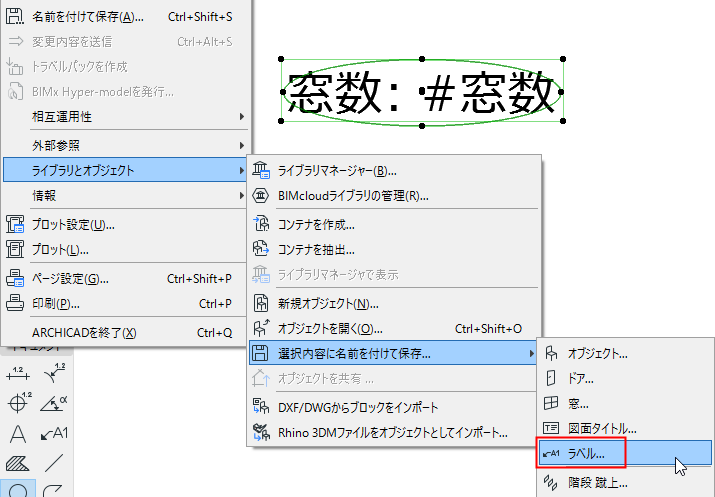Open BIMcloudライブラリの管理(R)... entry
This screenshot has height=497, width=715.
[394, 196]
